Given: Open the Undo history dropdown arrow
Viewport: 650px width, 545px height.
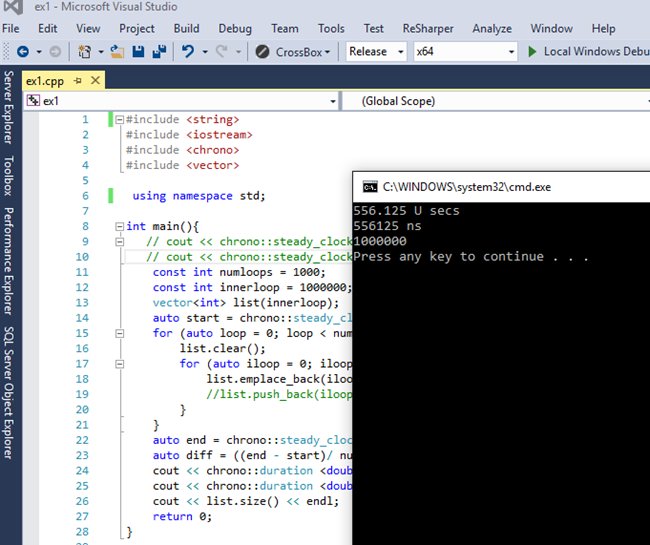Looking at the screenshot, I should (205, 52).
